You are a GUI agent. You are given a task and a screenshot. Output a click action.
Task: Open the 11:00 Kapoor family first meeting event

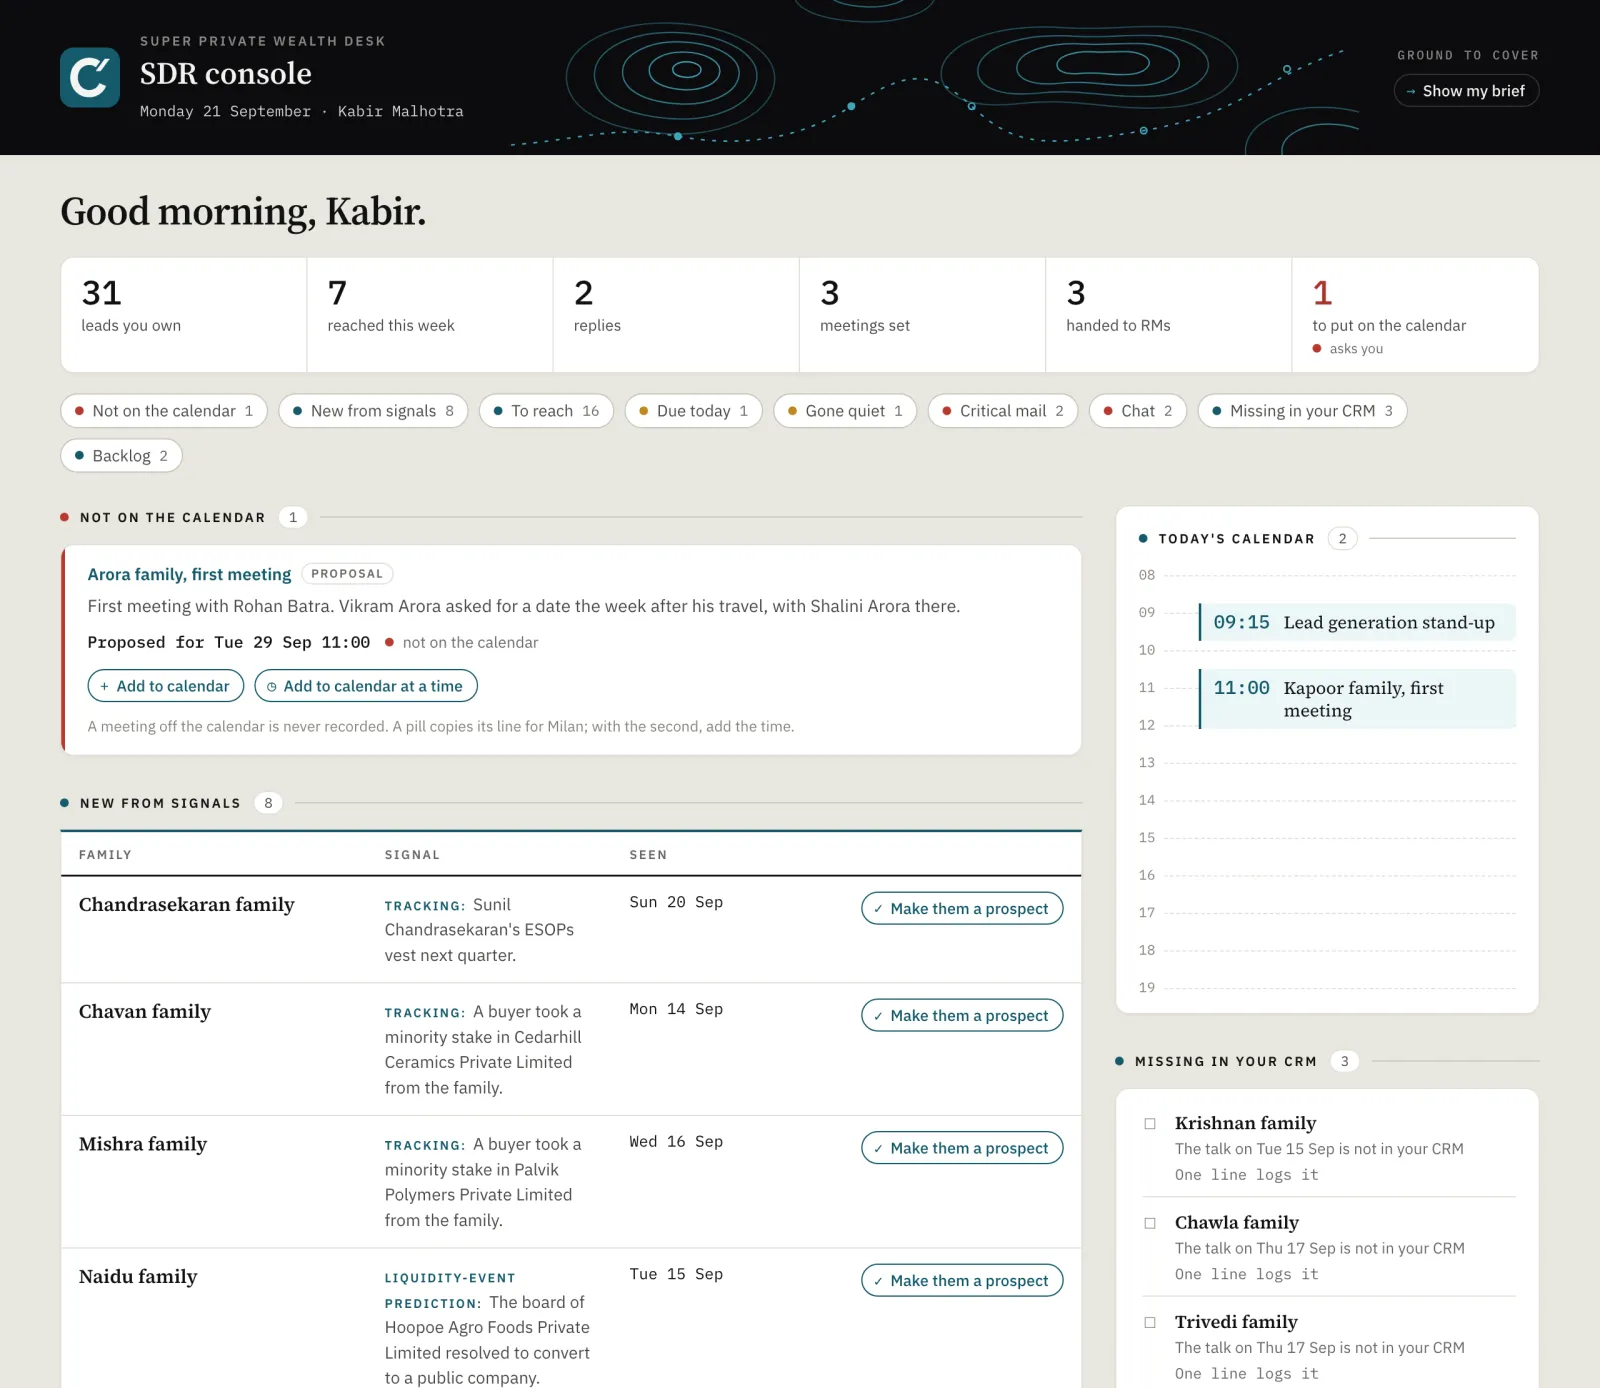coord(1357,699)
